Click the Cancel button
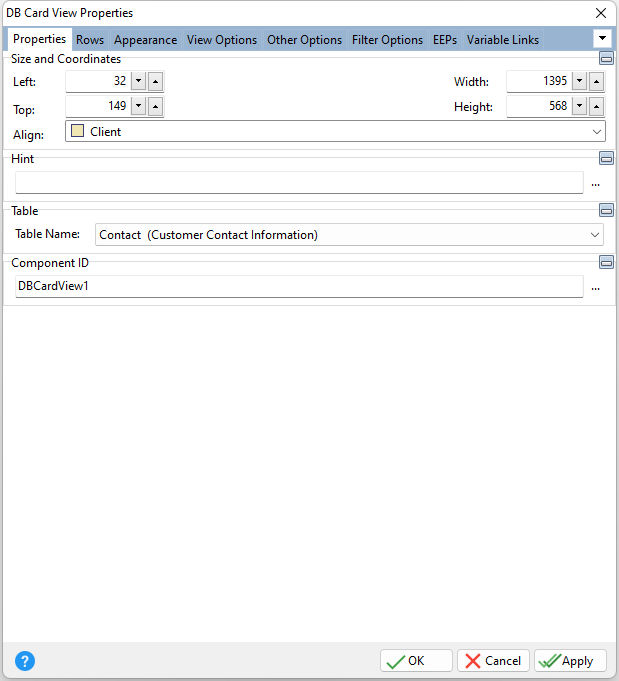Viewport: 619px width, 681px height. [493, 661]
